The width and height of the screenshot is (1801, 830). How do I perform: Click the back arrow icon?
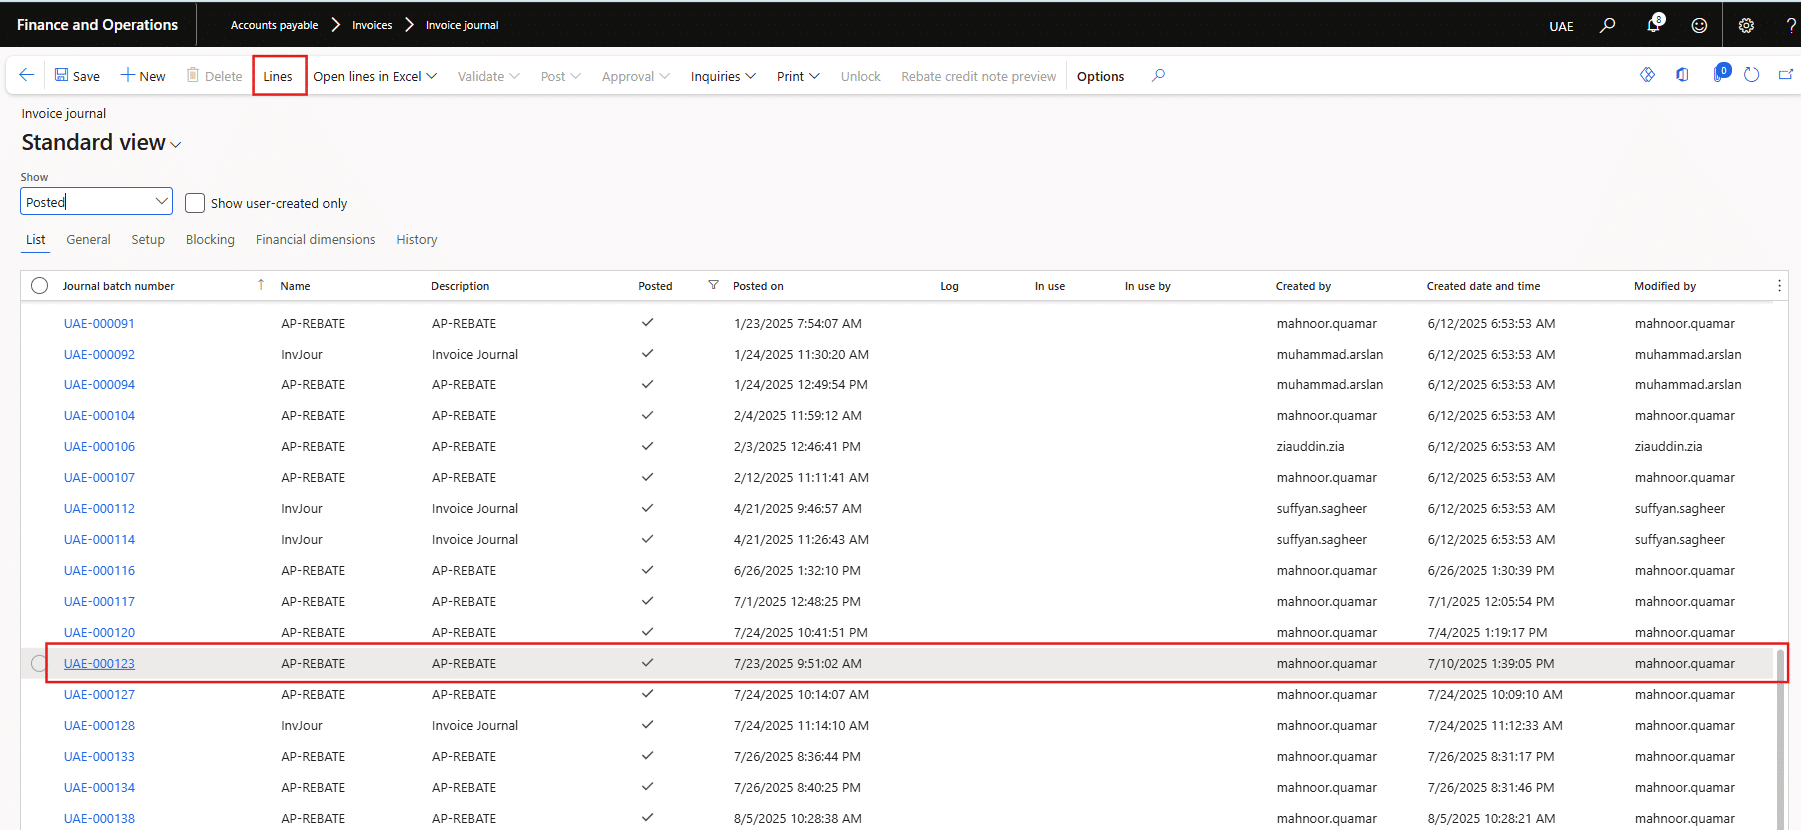coord(27,75)
